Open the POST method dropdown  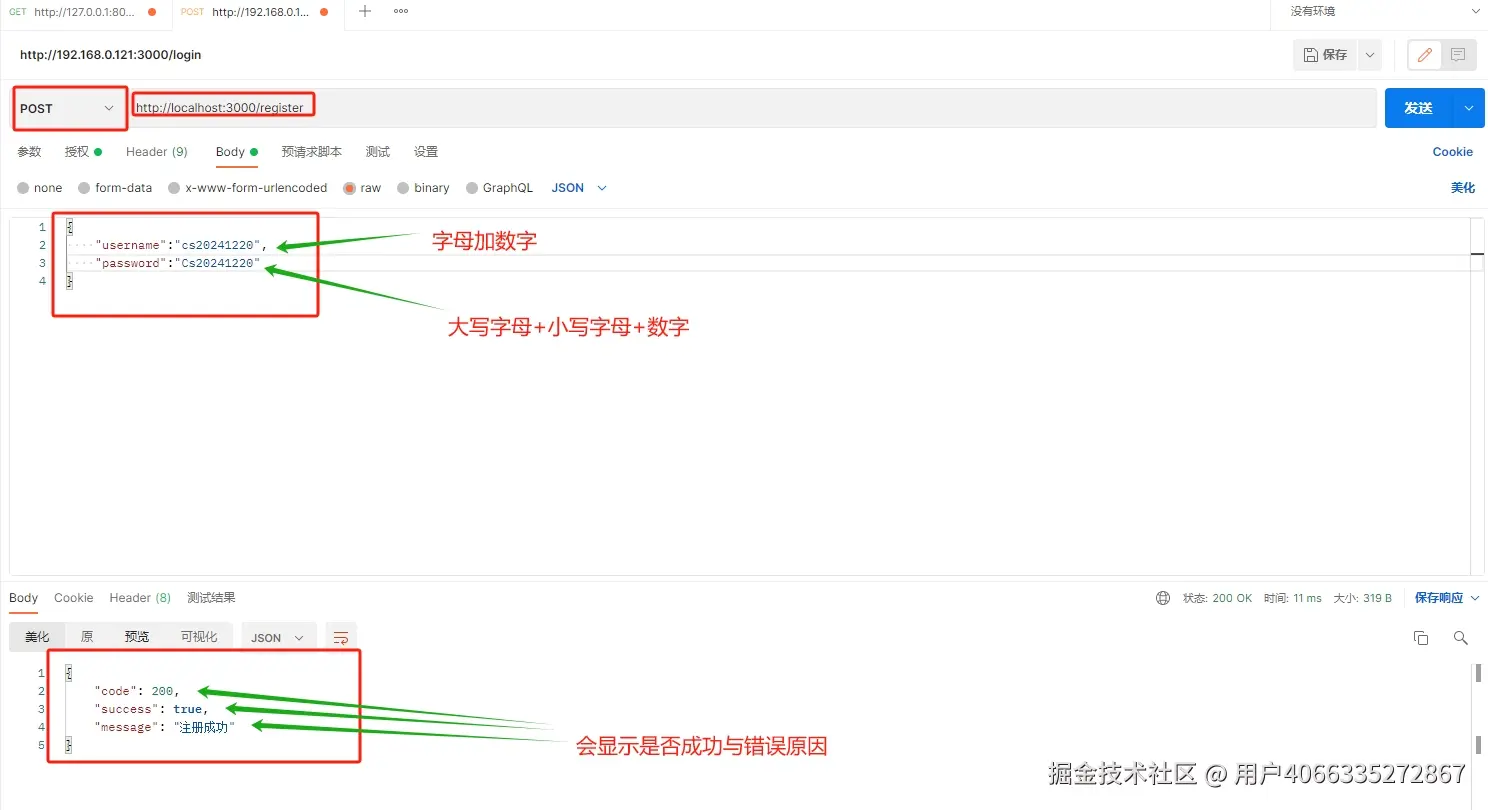pos(69,108)
